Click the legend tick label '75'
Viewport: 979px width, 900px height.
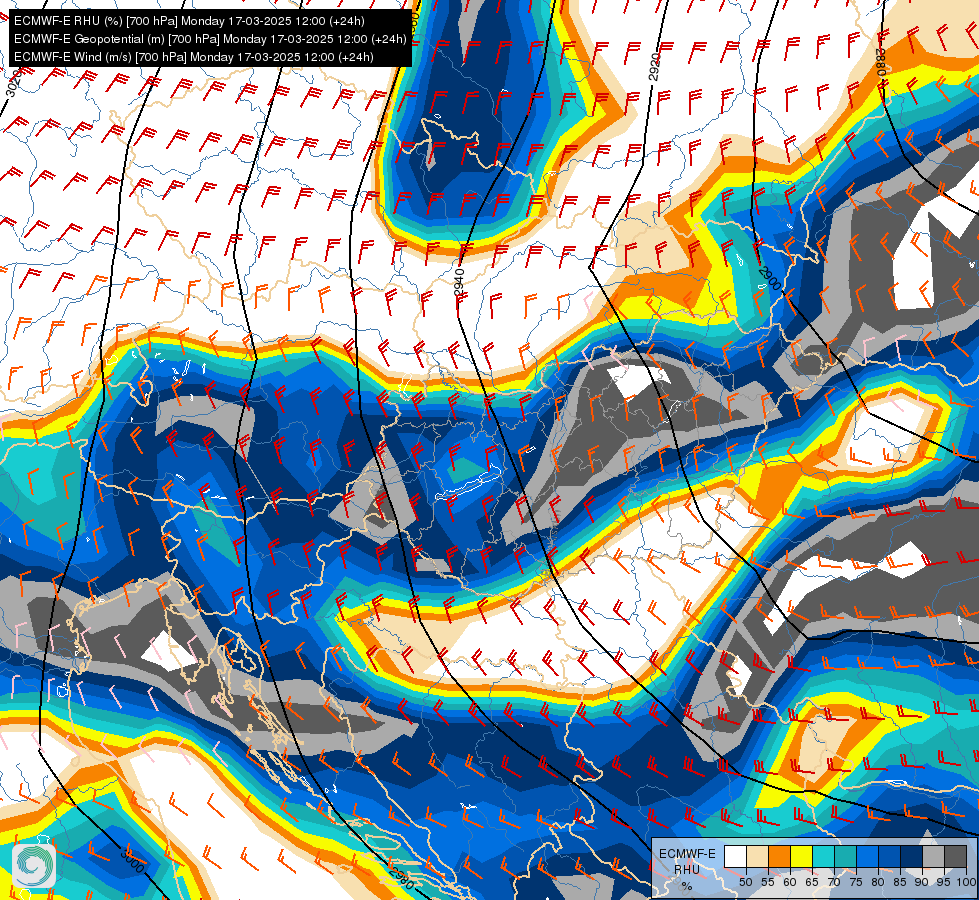[x=857, y=883]
